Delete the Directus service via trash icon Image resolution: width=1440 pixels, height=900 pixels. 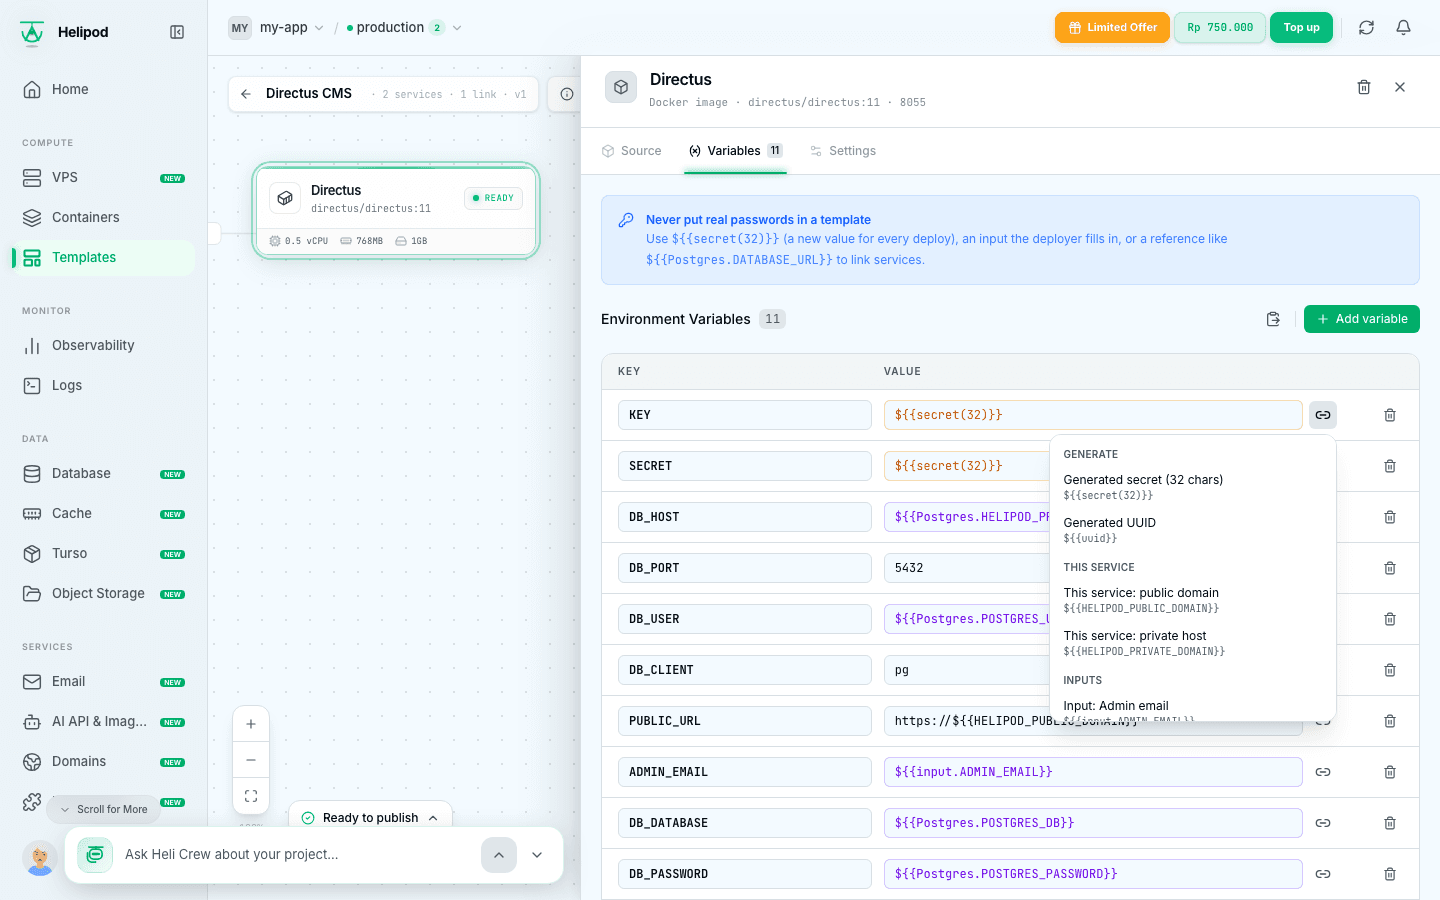click(1364, 87)
